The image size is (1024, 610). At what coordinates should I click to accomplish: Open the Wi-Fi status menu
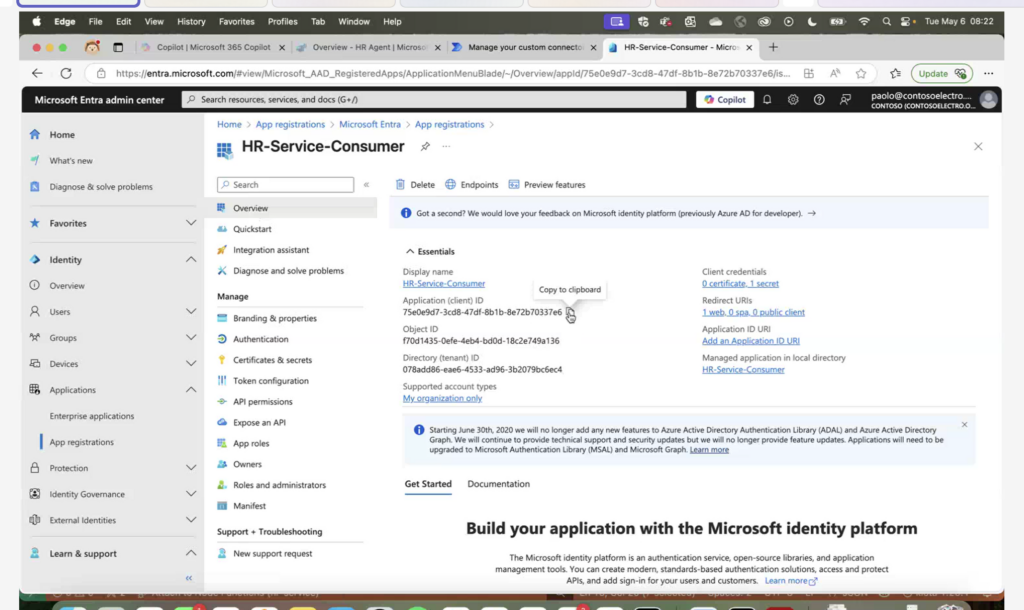tap(864, 22)
